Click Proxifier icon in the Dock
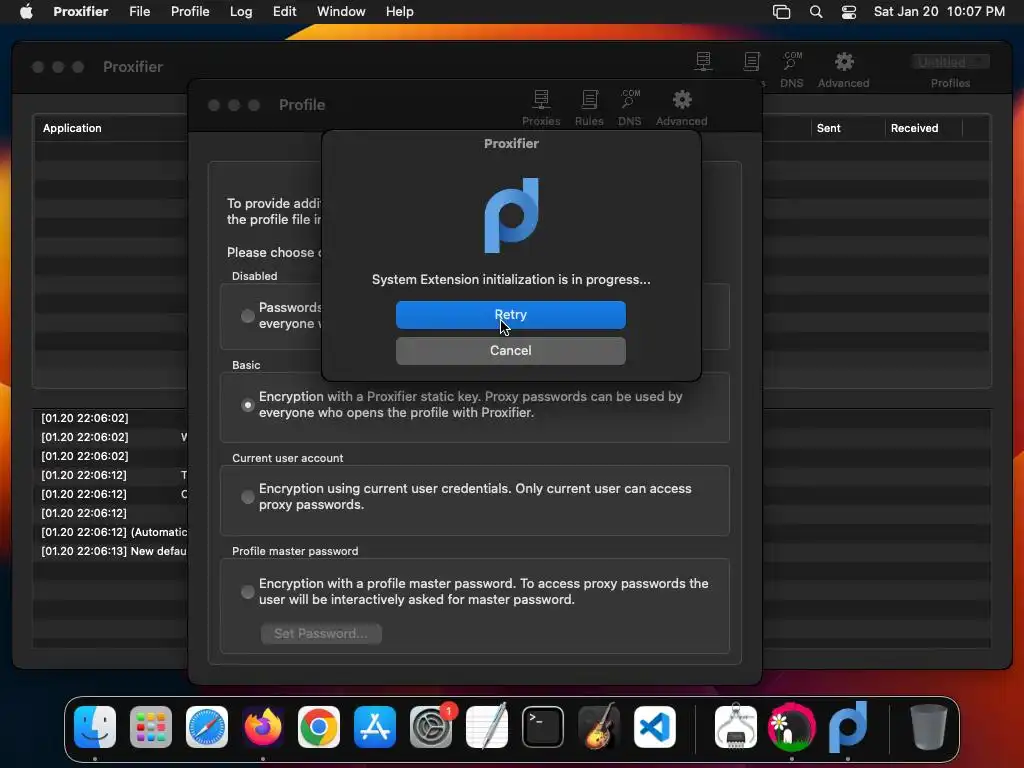The image size is (1024, 768). (848, 727)
